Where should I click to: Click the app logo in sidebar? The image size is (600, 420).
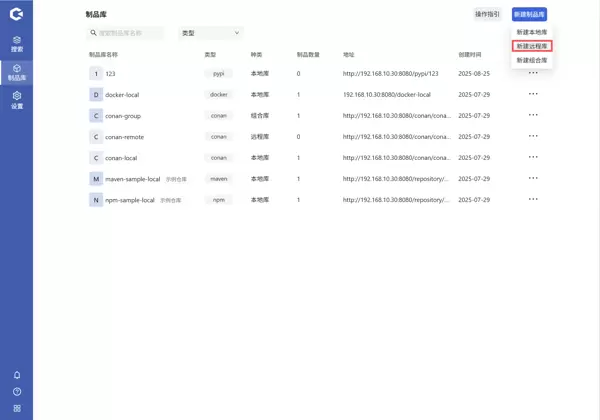coord(16,14)
